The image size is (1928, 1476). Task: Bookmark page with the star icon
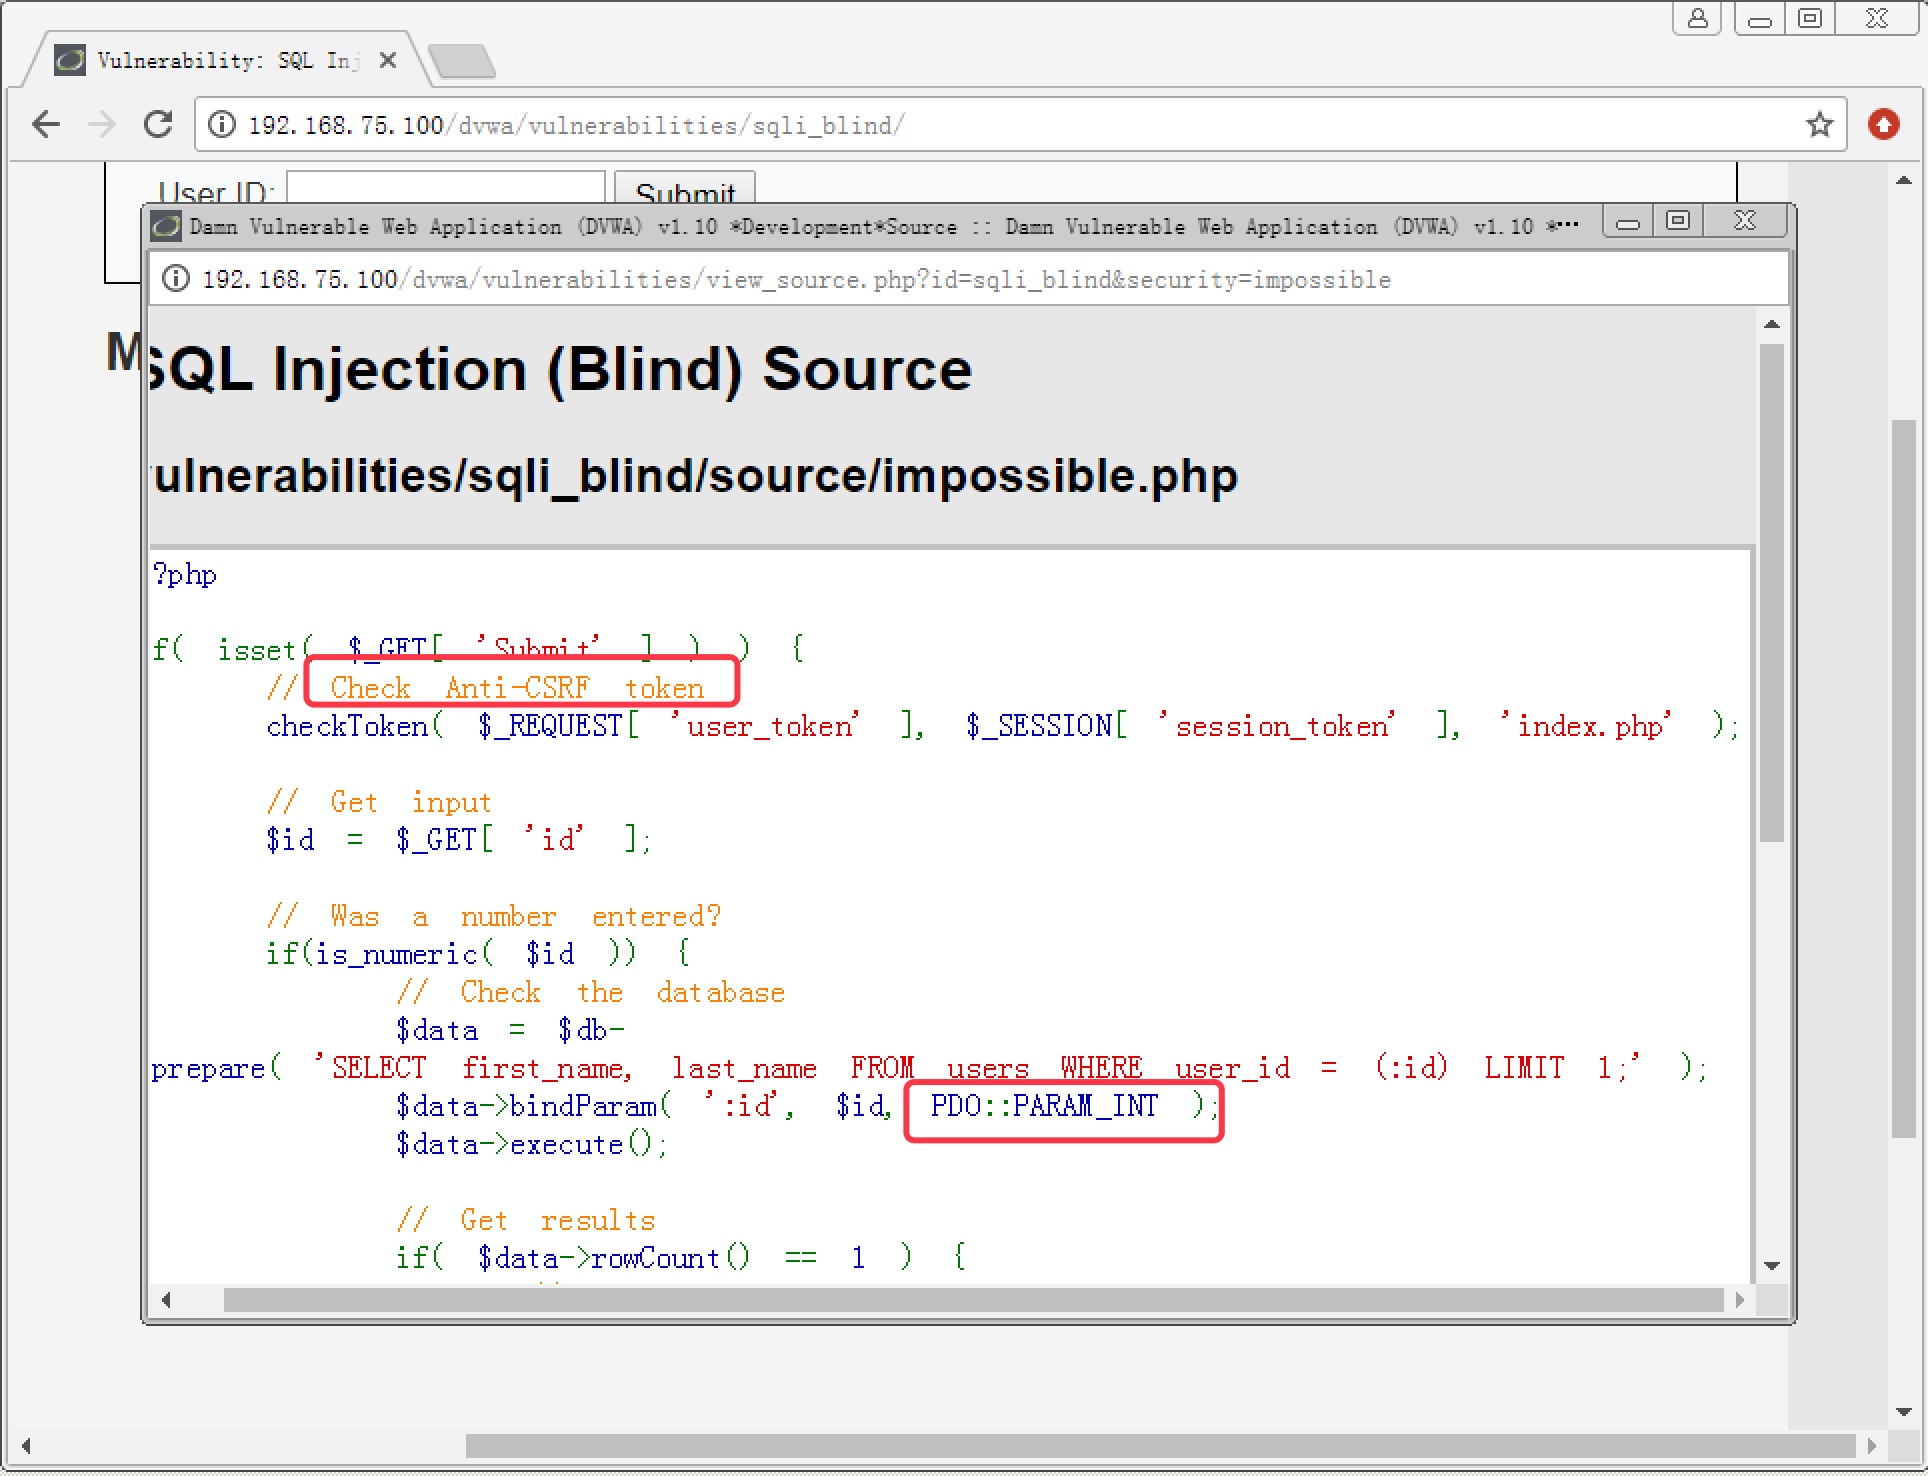click(1820, 125)
